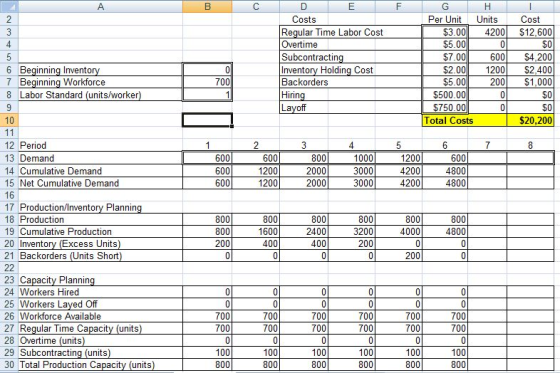Click the $20,200 total cost cell

pos(530,120)
